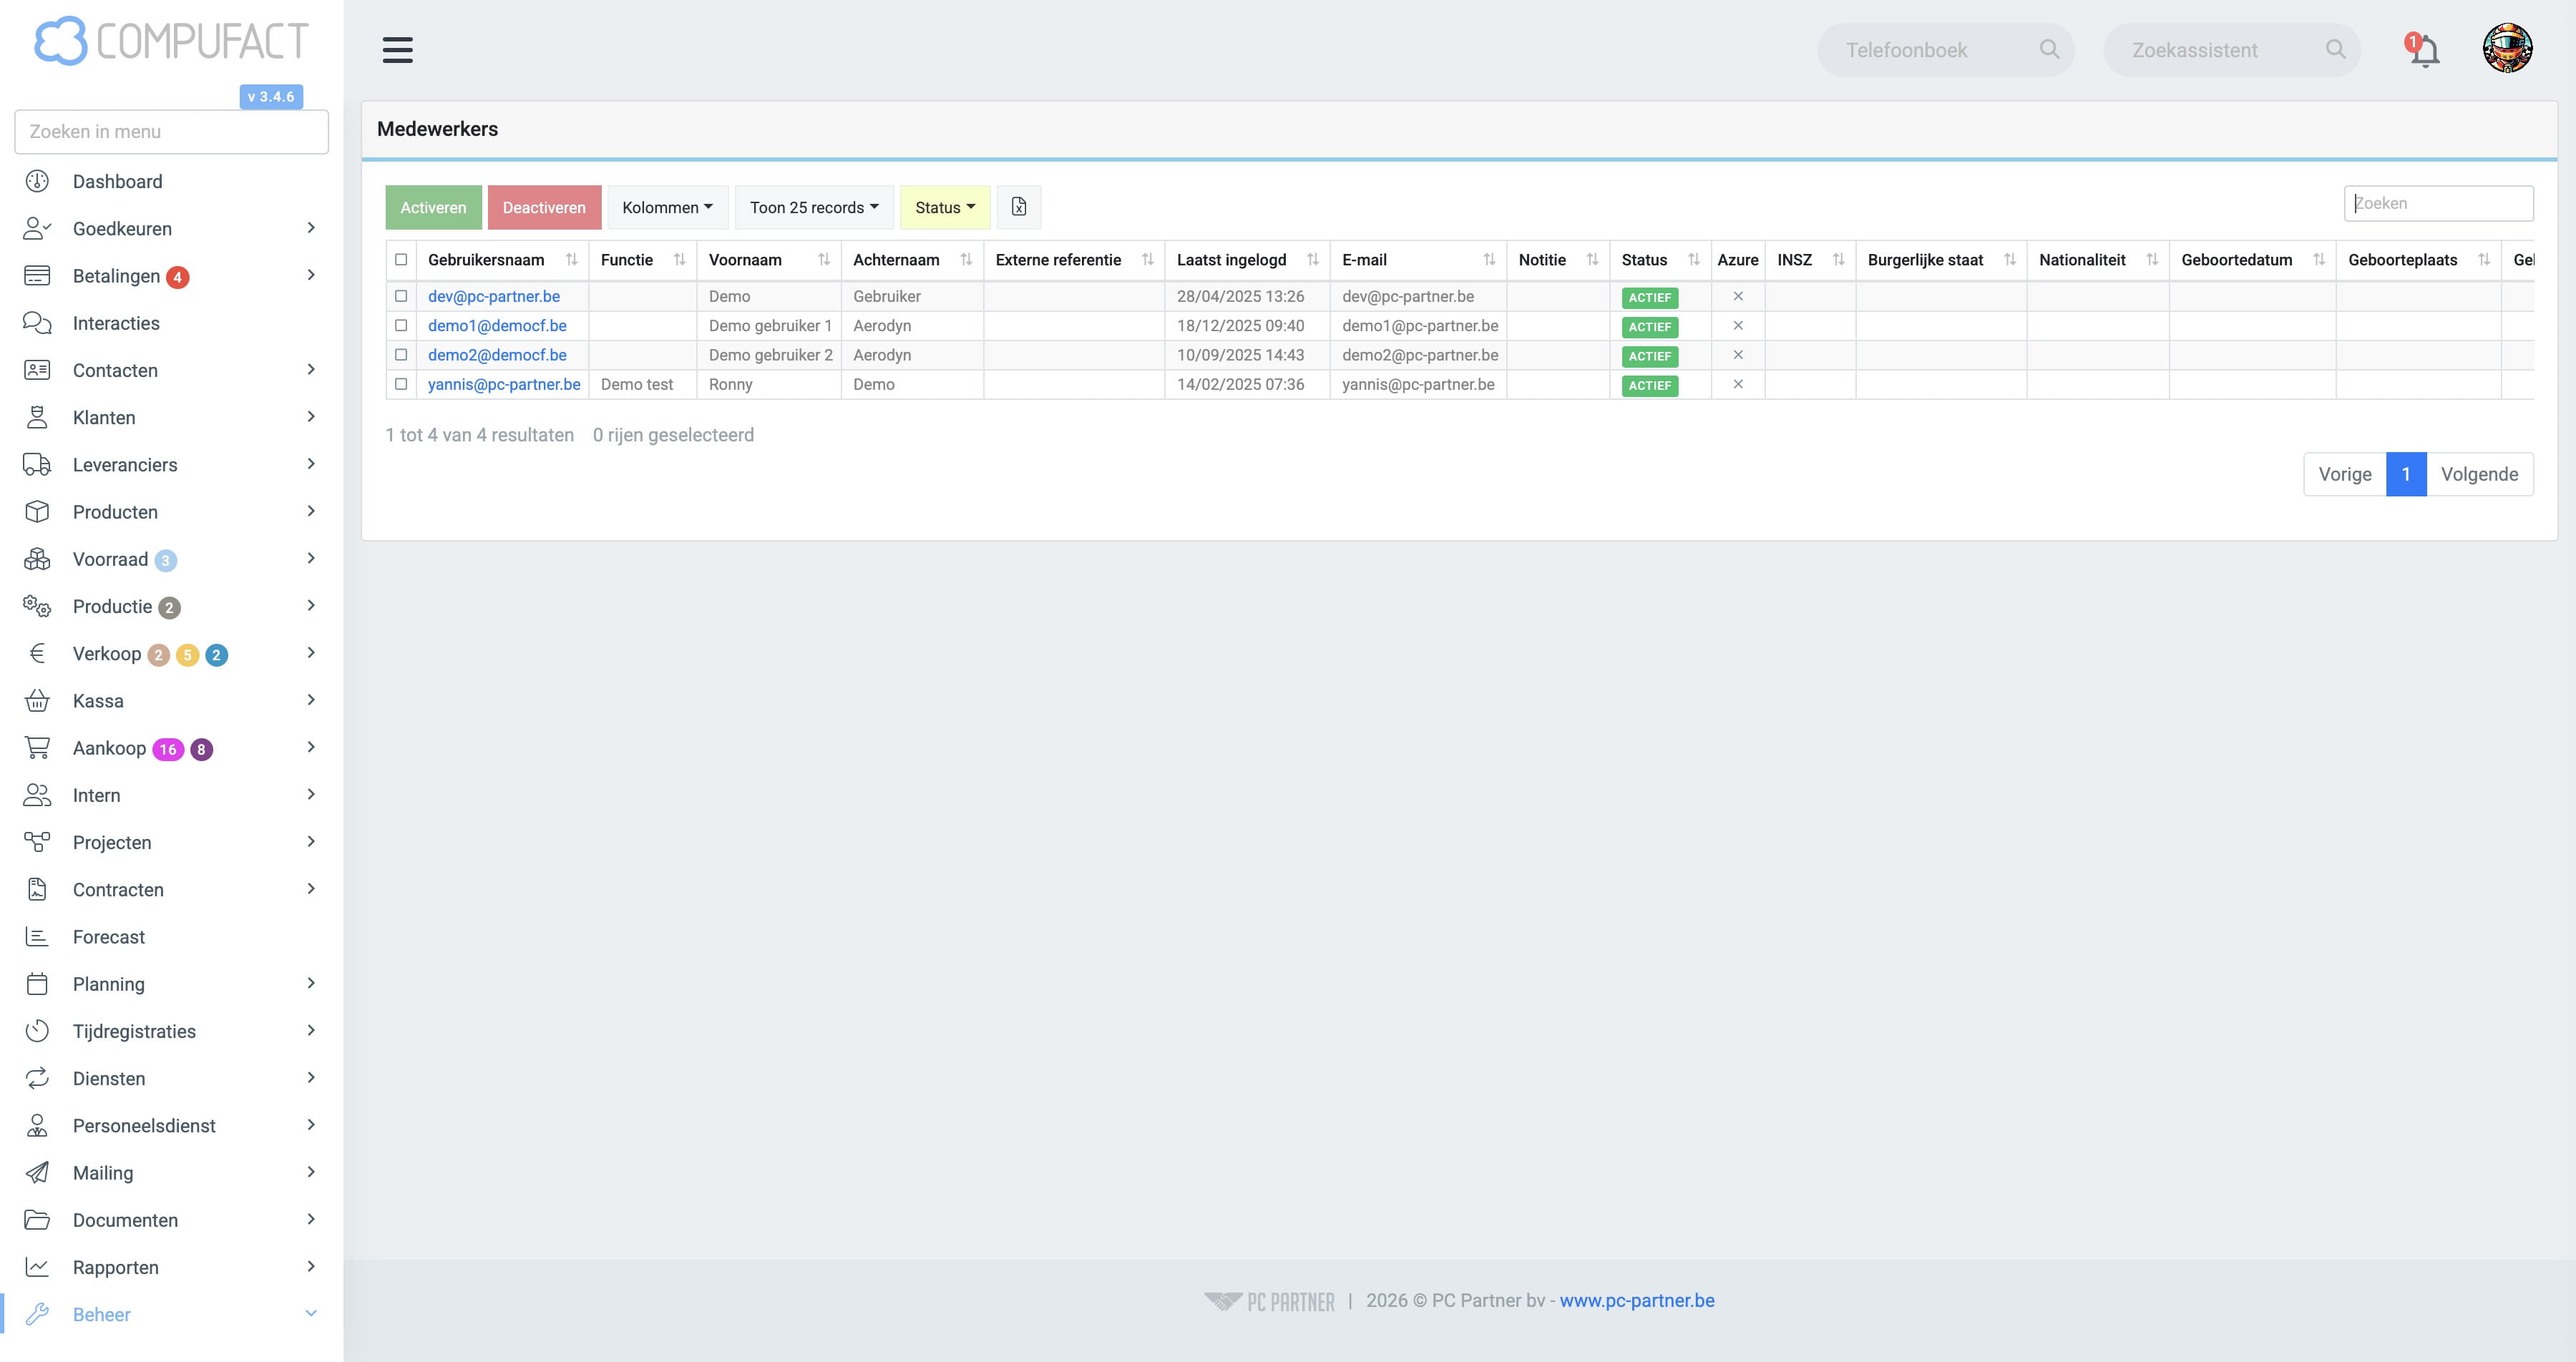Click the Leveranciers truck icon

click(x=37, y=465)
